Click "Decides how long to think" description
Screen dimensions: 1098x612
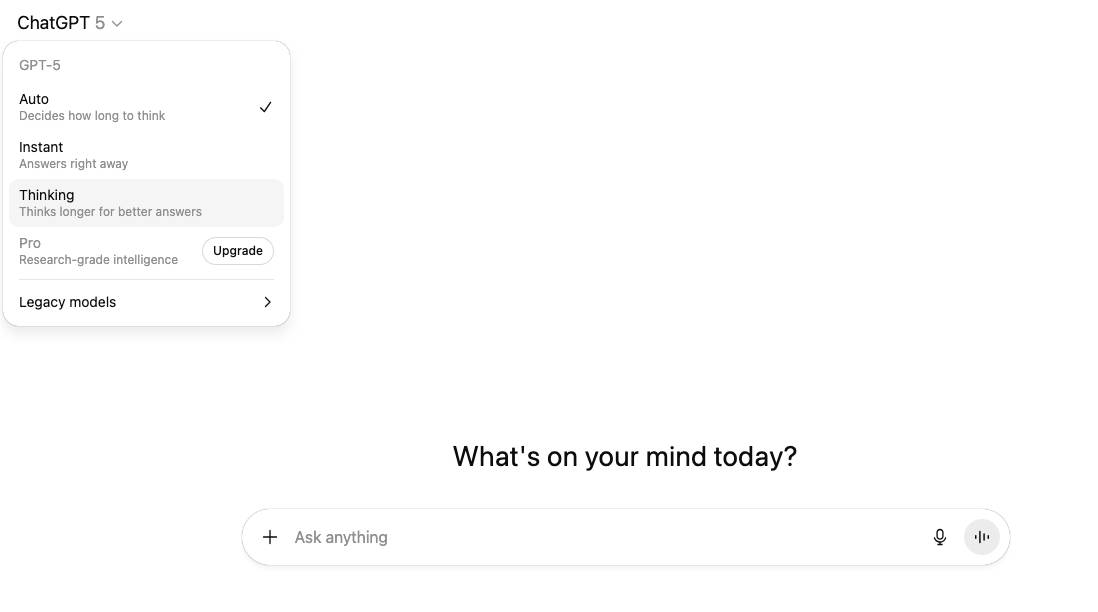(x=92, y=116)
